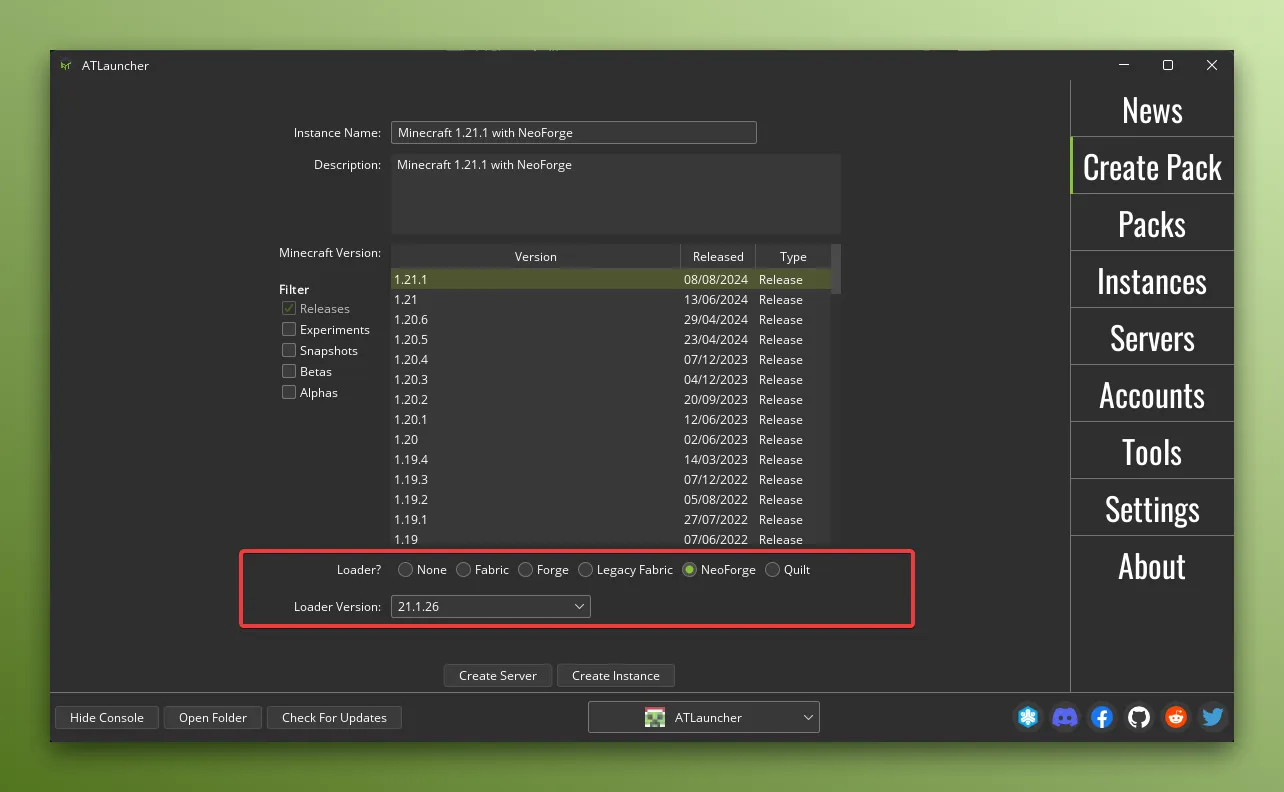Open the ATLauncher Discord community icon
Screen dimensions: 1284x792
point(1065,717)
